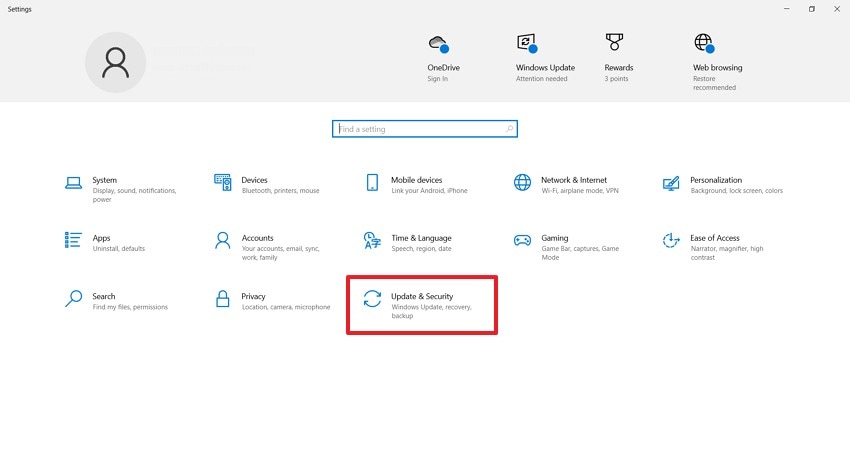The width and height of the screenshot is (850, 454).
Task: Click the Rewards medal icon
Action: 614,42
